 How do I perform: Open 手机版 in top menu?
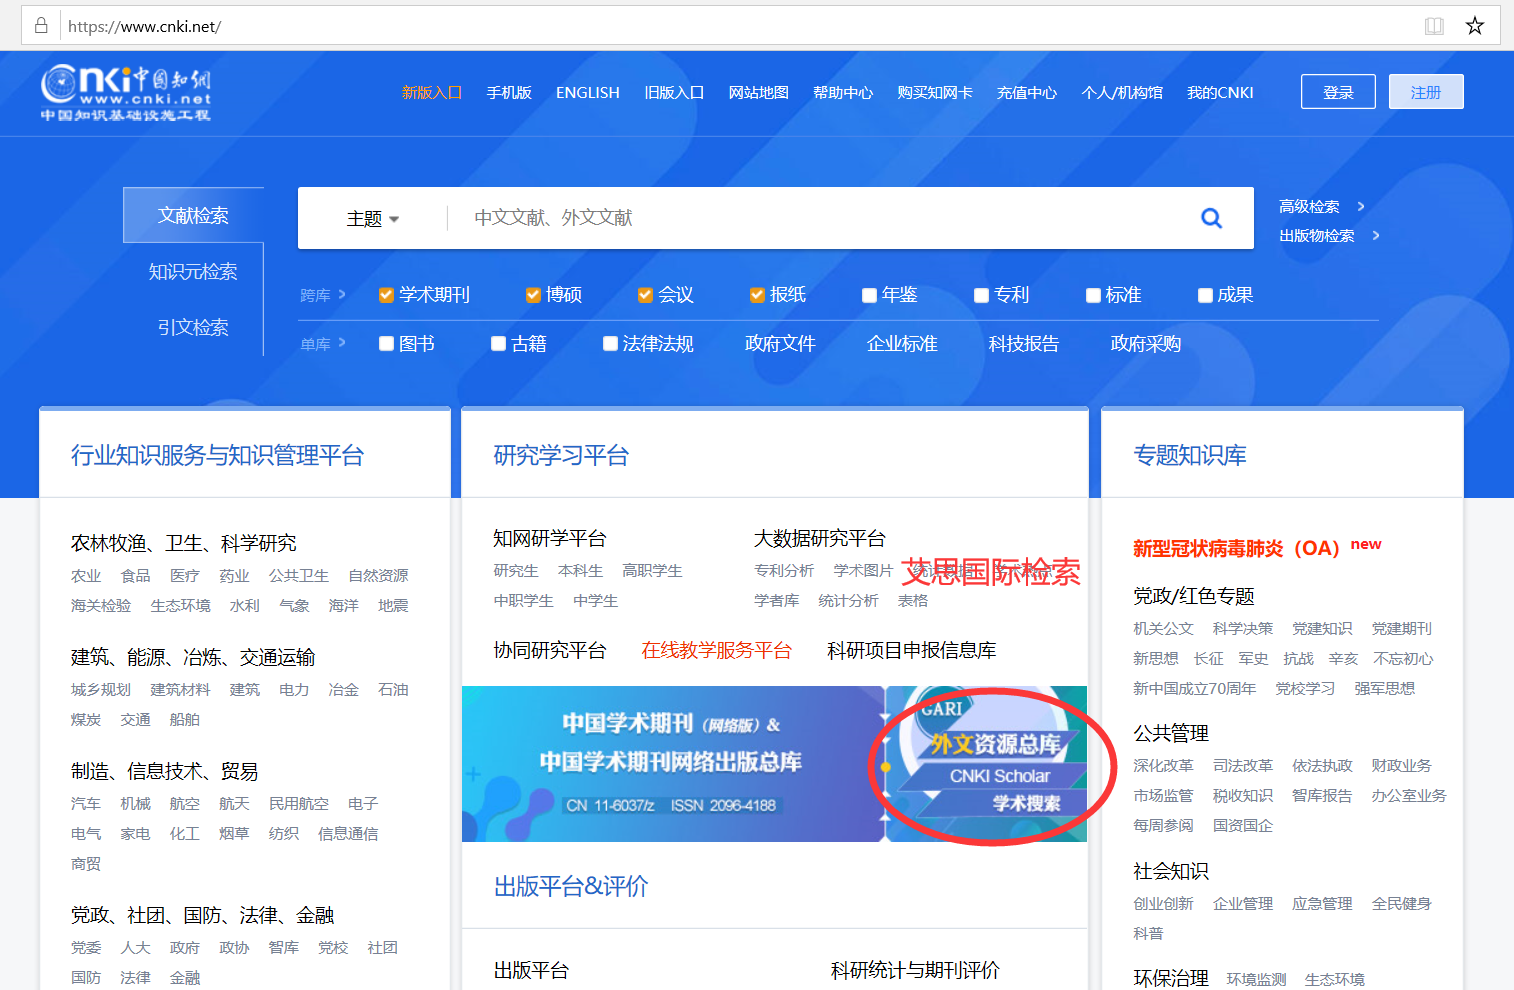click(x=509, y=92)
